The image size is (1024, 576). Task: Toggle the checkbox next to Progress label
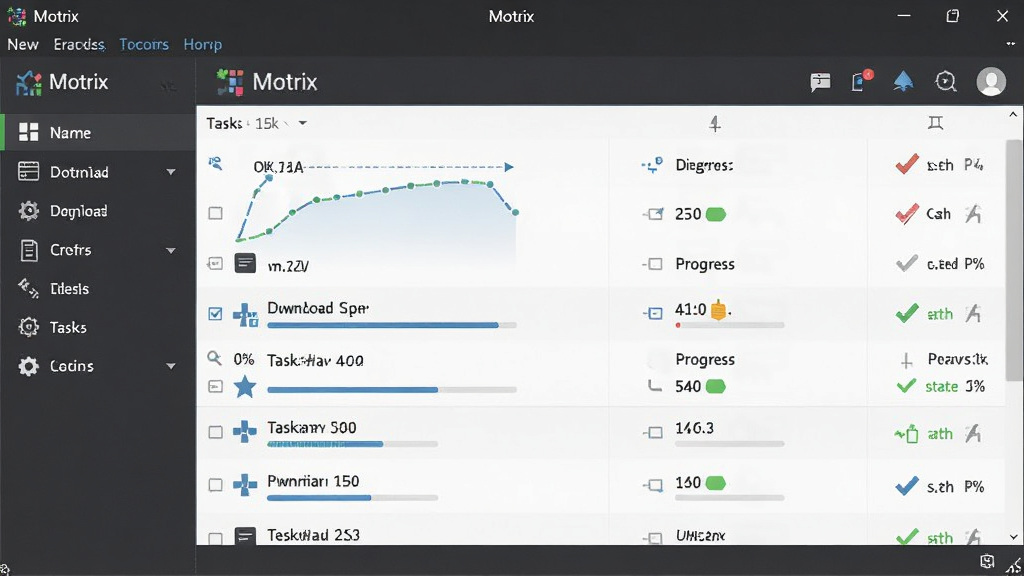tap(652, 264)
